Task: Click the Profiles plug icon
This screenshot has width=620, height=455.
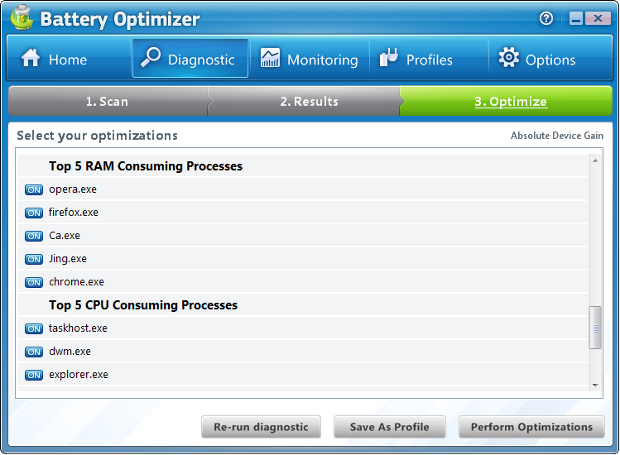Action: point(389,57)
